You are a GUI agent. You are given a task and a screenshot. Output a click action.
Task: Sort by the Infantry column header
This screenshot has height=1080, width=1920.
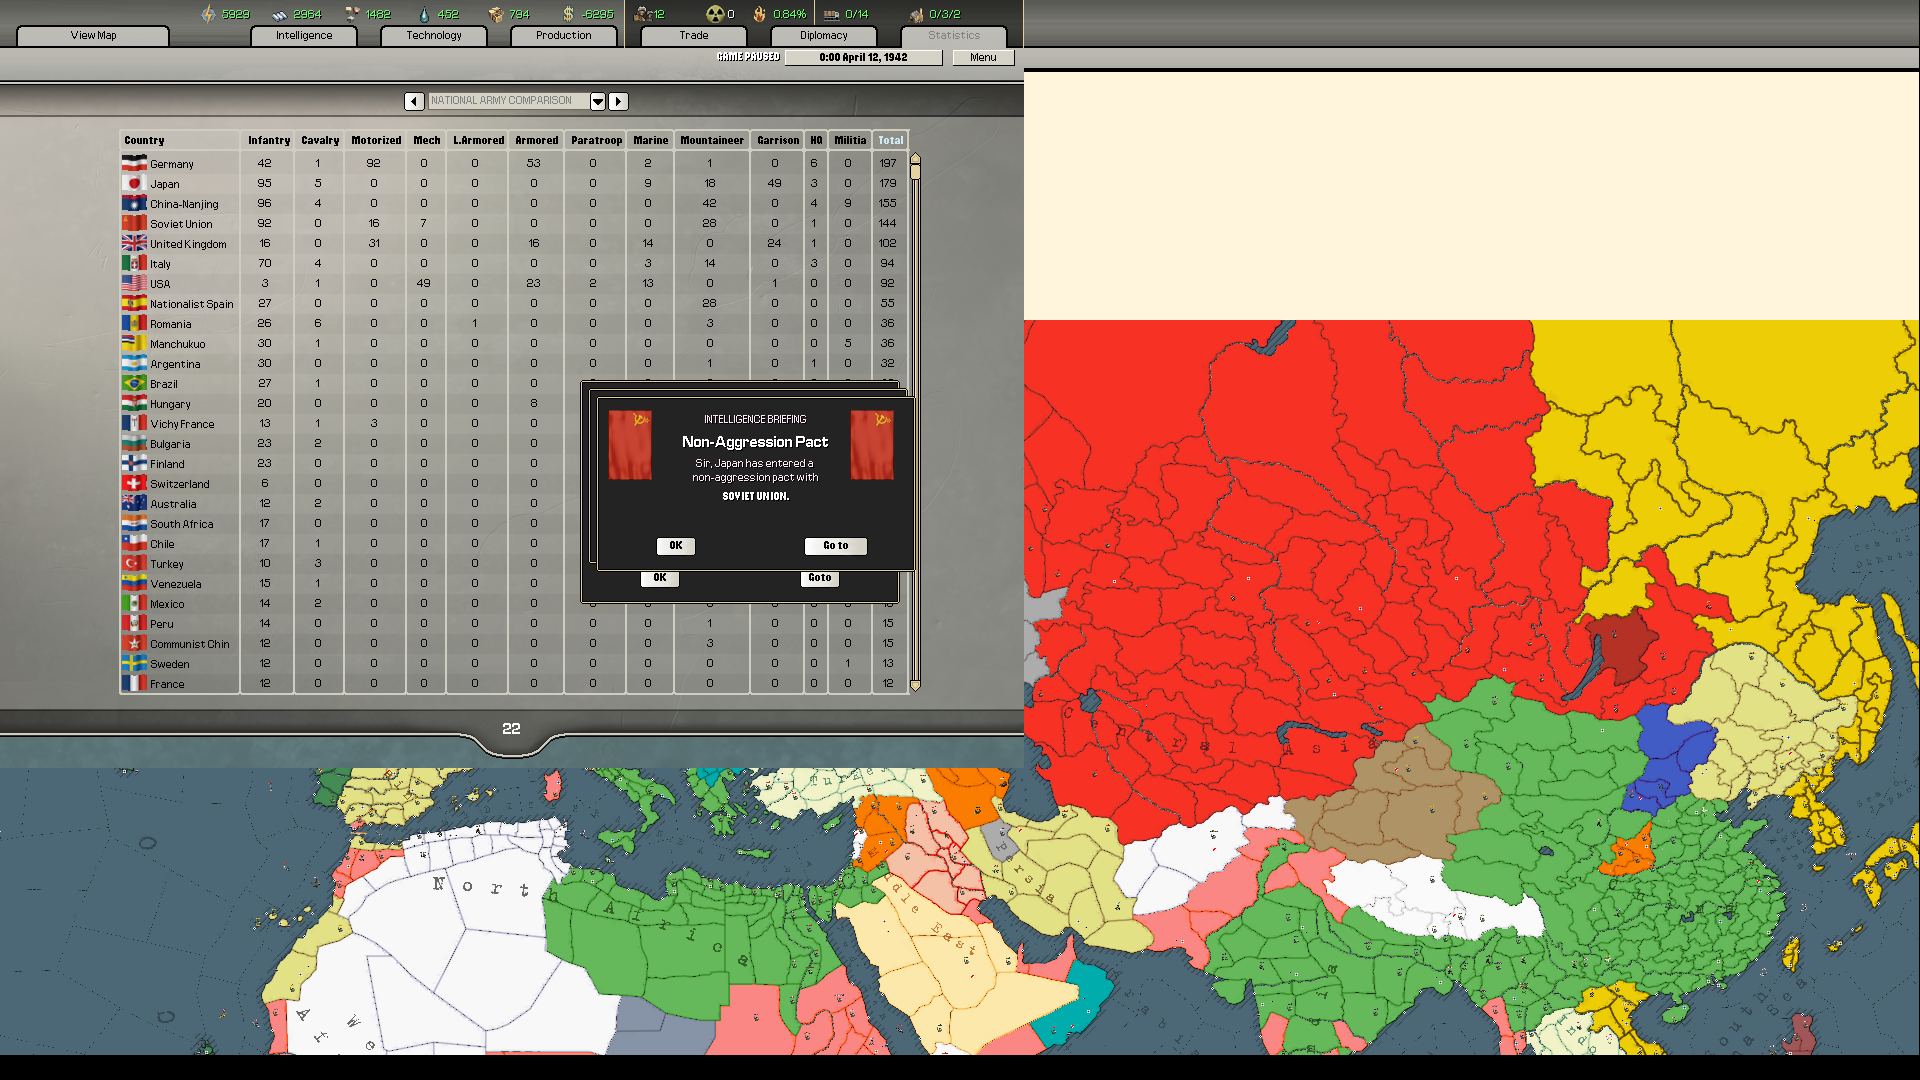pyautogui.click(x=268, y=140)
